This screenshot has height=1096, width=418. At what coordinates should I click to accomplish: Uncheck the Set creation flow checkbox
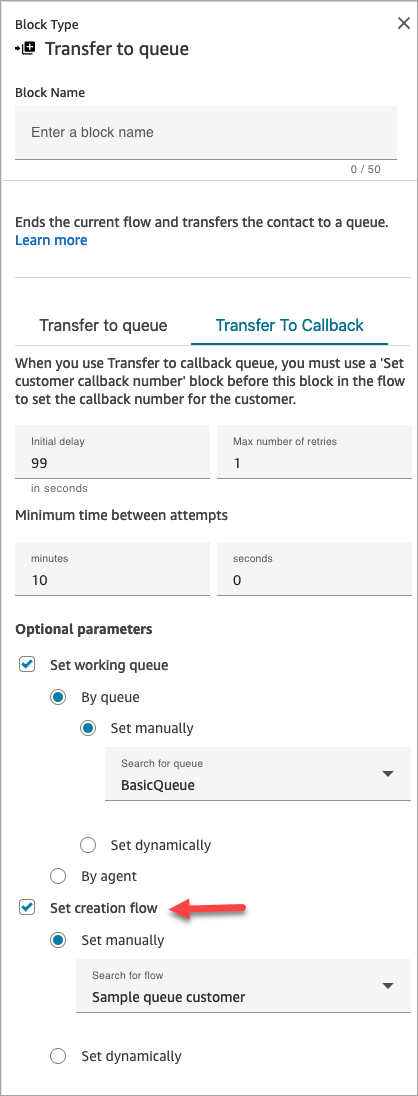pos(27,908)
